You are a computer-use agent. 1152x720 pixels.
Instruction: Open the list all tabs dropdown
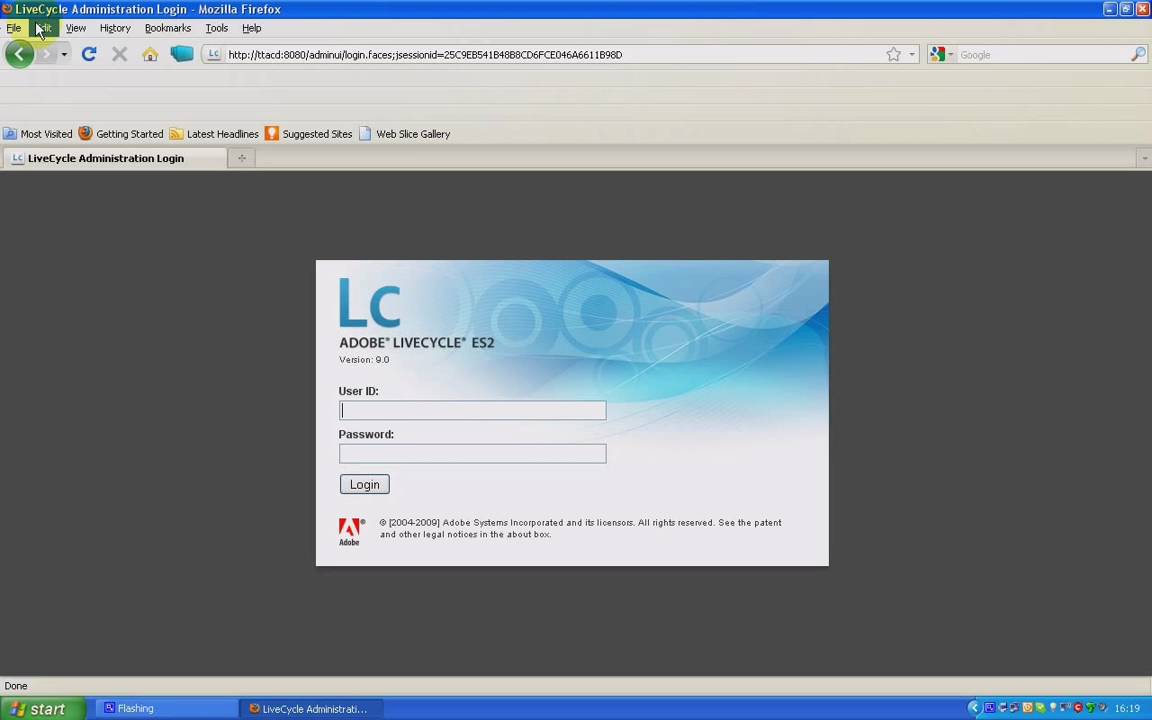point(1144,158)
